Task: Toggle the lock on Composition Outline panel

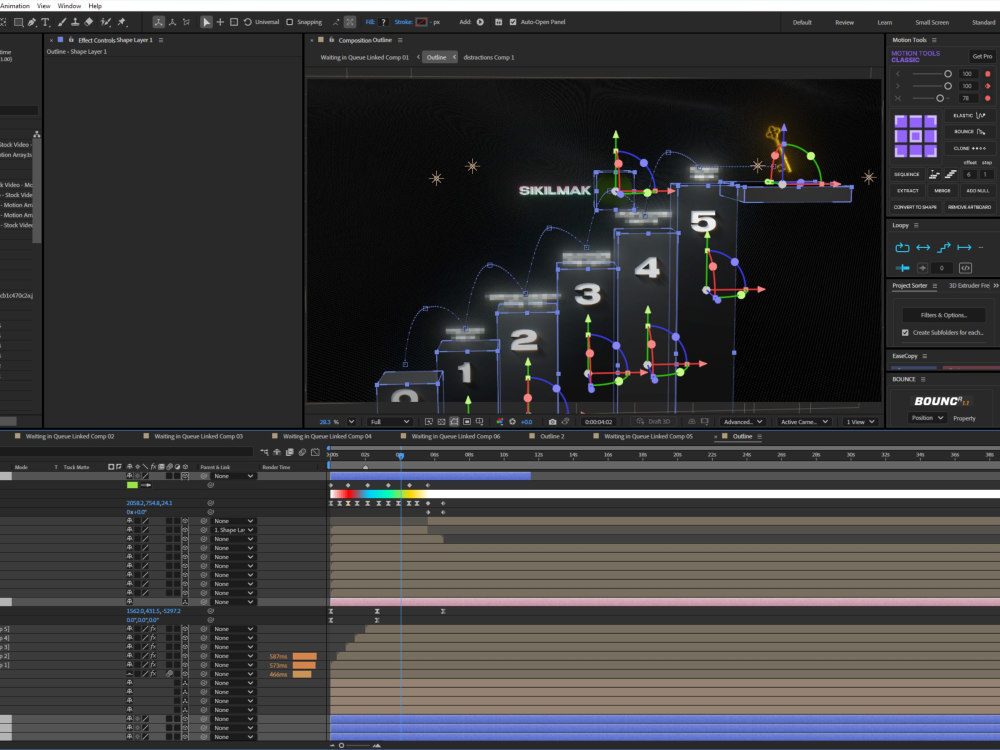Action: point(331,40)
